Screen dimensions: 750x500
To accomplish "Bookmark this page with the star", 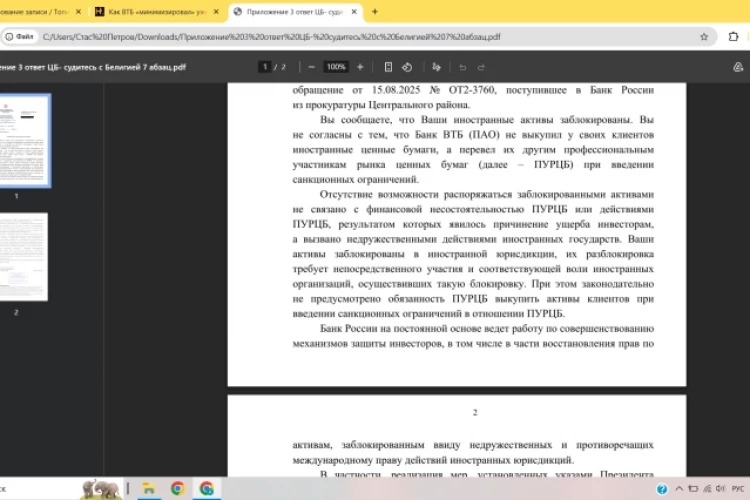I will [704, 37].
